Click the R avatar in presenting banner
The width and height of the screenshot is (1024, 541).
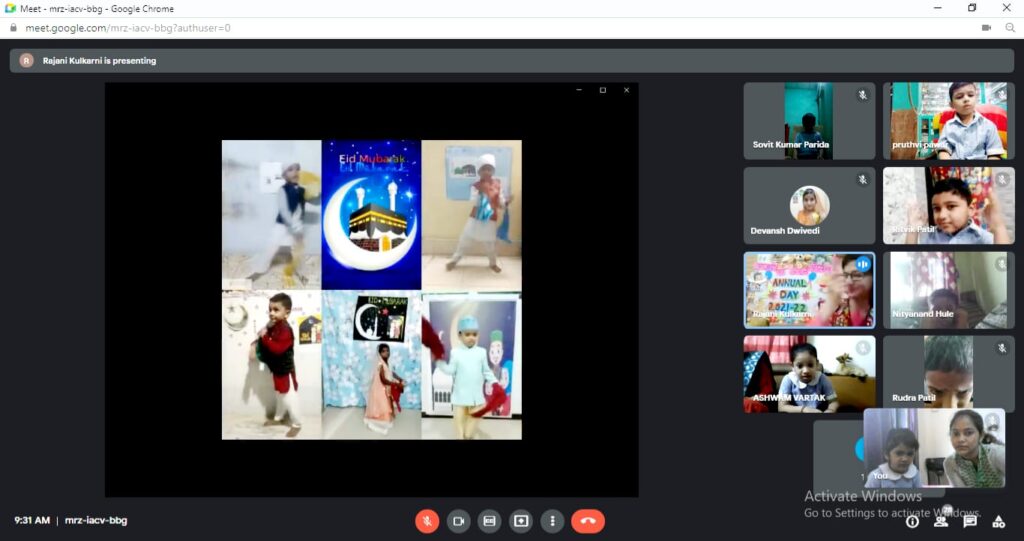pos(26,61)
